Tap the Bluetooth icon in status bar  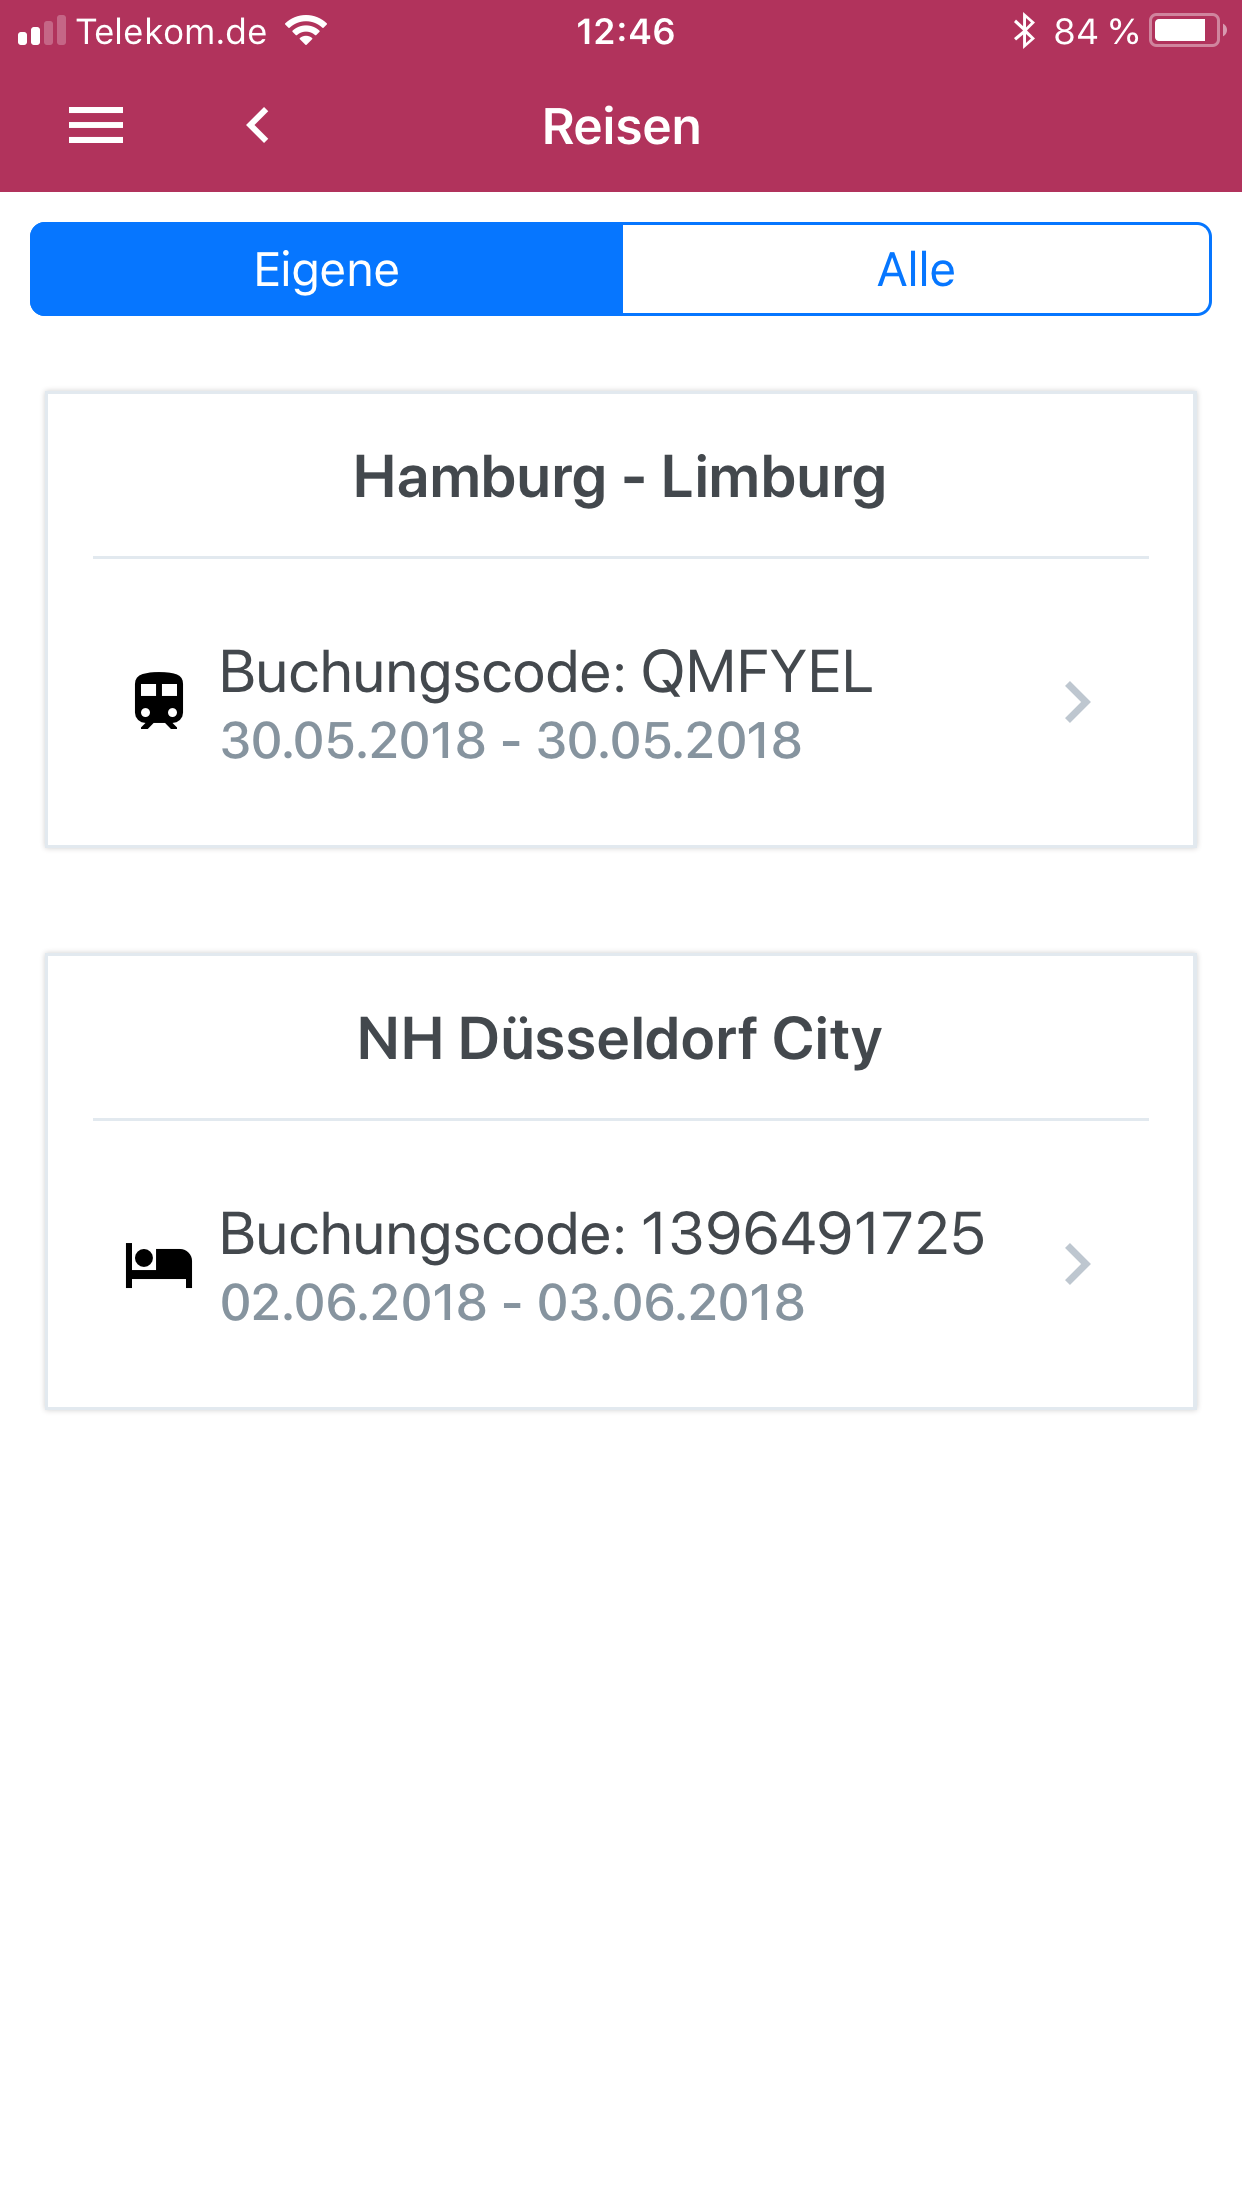1024,31
